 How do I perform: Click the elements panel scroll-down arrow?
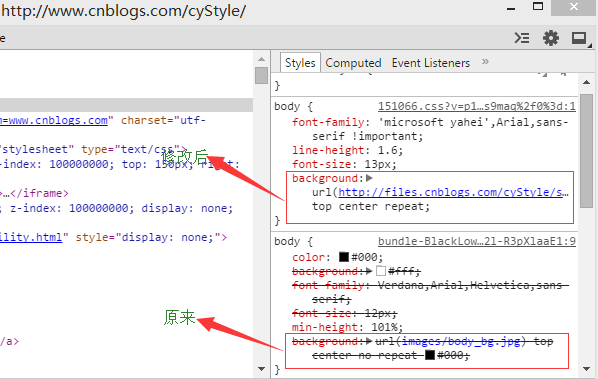pyautogui.click(x=261, y=369)
